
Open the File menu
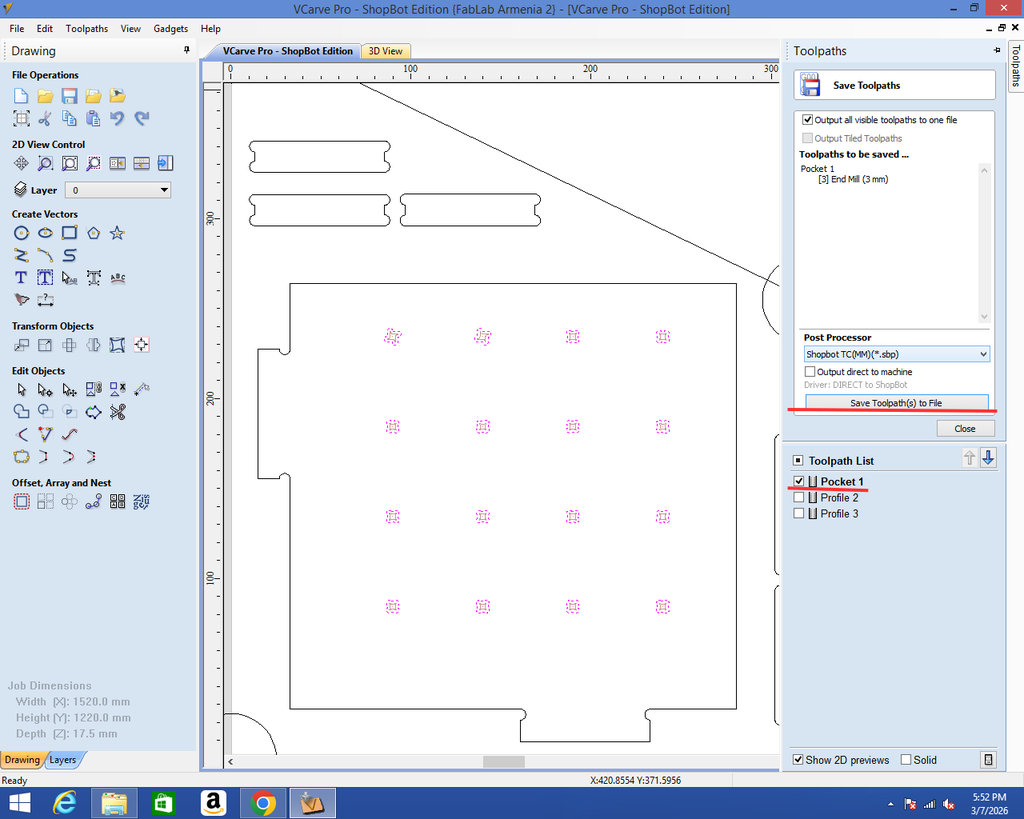pyautogui.click(x=17, y=29)
